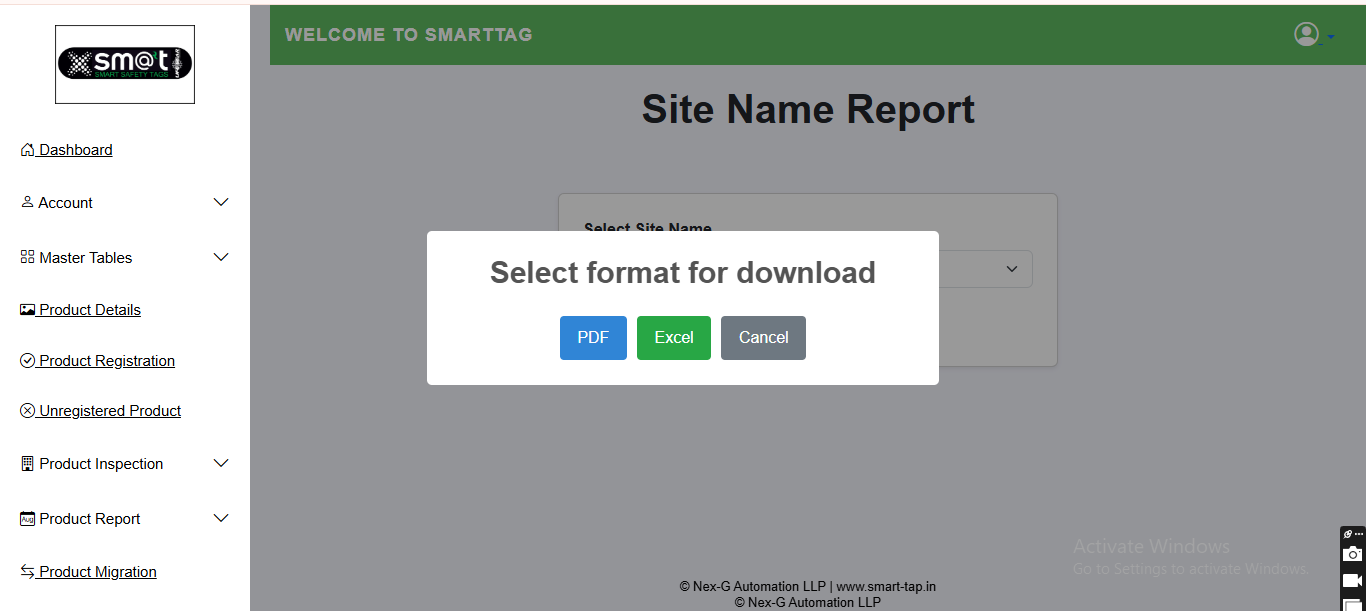The height and width of the screenshot is (611, 1366).
Task: Open the Master Tables sidebar menu
Action: 86,258
